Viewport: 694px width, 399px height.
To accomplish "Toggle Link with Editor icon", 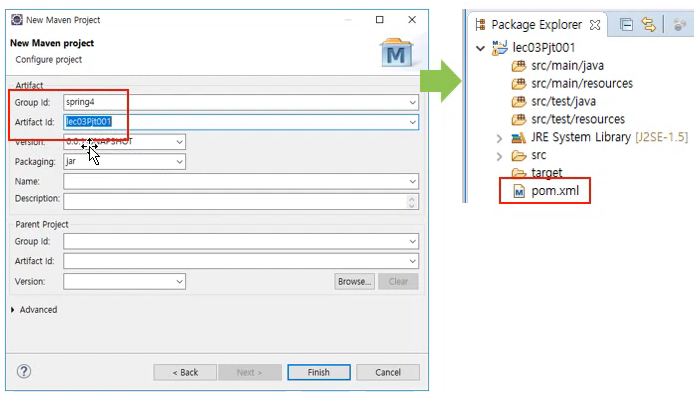I will [x=648, y=25].
